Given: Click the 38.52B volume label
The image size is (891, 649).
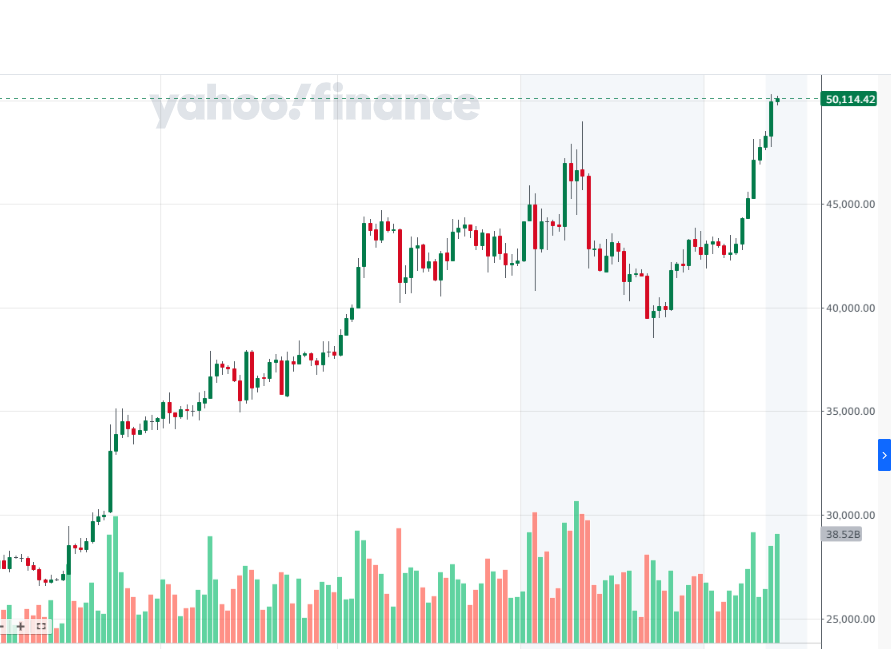Looking at the screenshot, I should pyautogui.click(x=842, y=535).
